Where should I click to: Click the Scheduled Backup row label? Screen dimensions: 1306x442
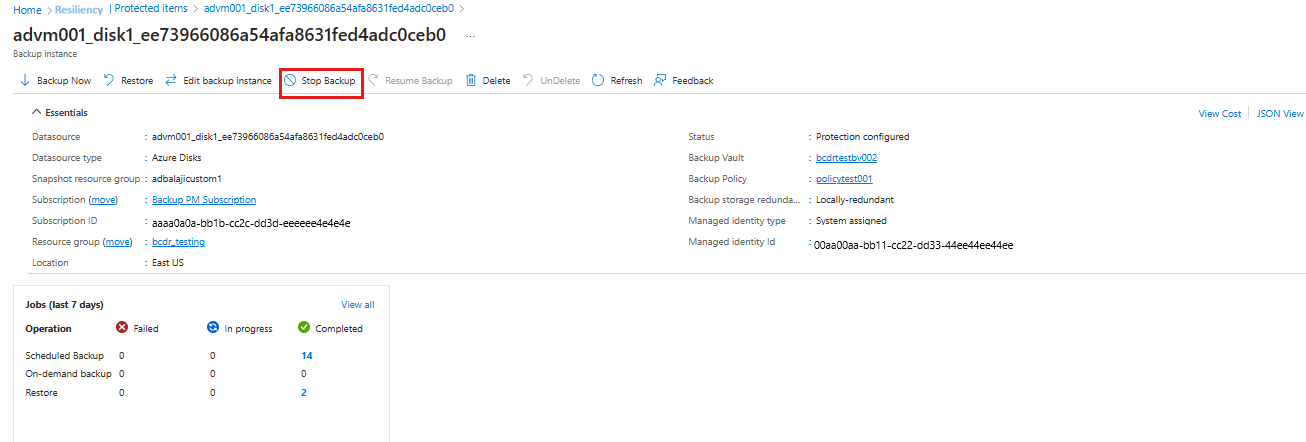click(x=64, y=355)
